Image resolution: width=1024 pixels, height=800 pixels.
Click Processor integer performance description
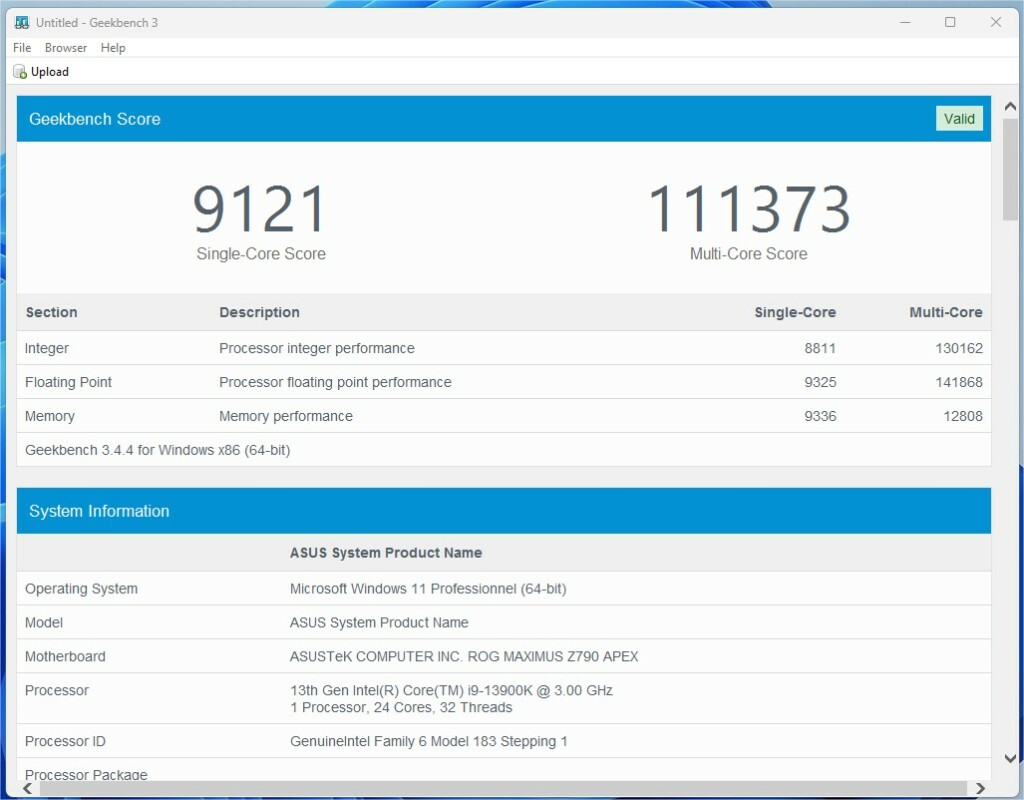[317, 348]
